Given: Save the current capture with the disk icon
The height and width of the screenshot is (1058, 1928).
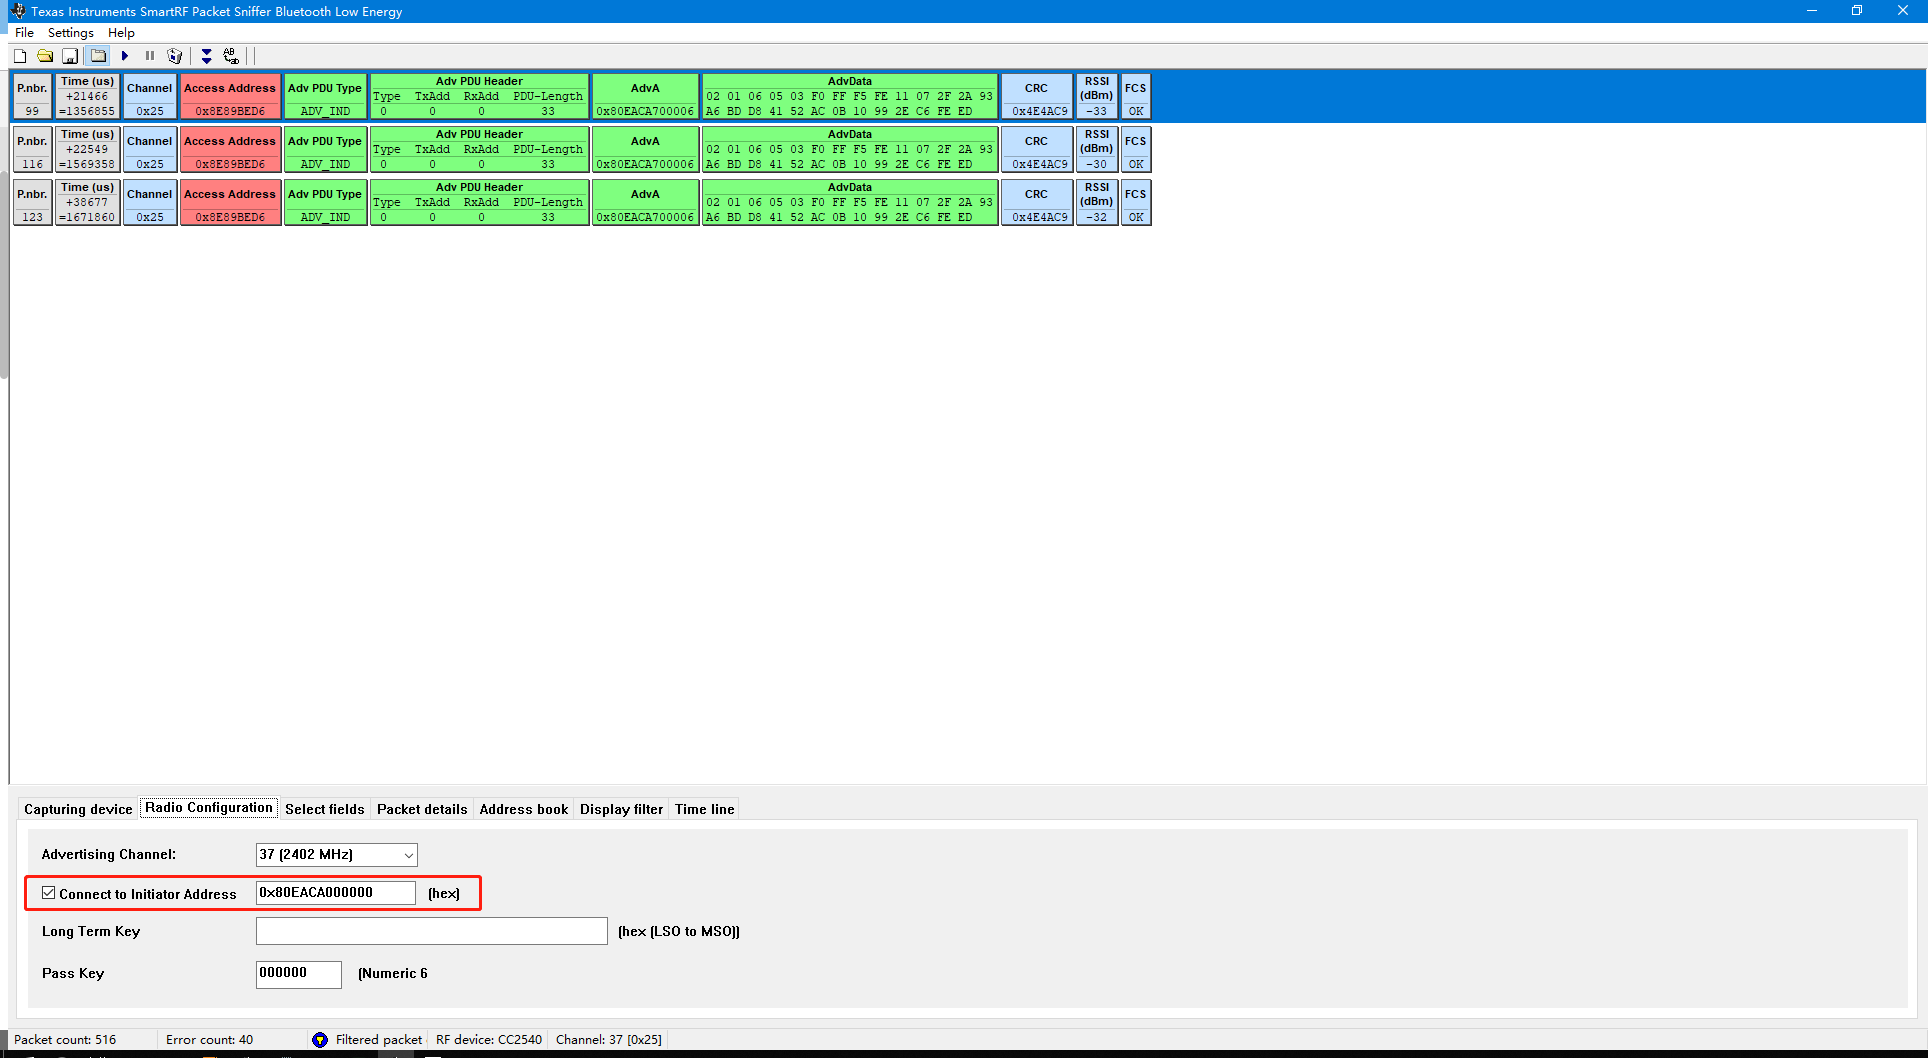Looking at the screenshot, I should [x=70, y=55].
